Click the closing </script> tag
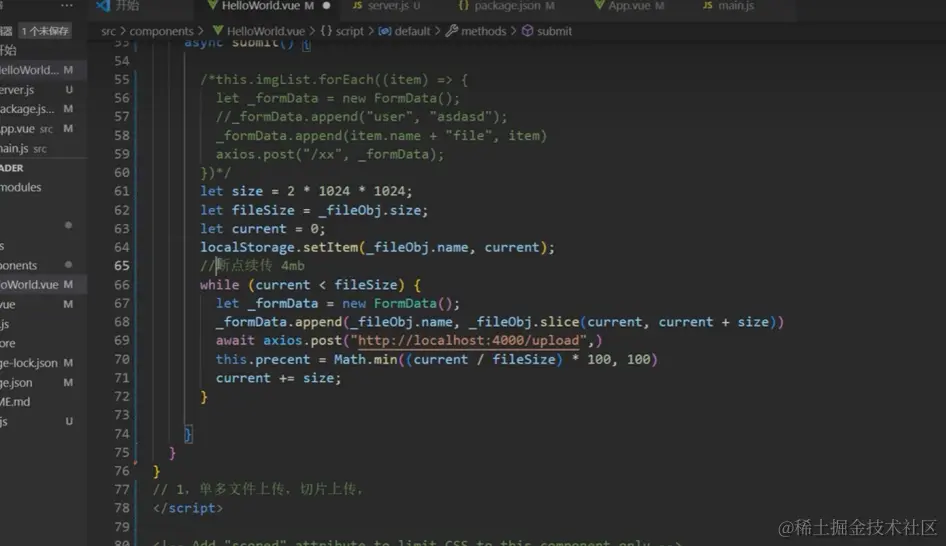Screen dimensions: 946x546 (x=188, y=508)
